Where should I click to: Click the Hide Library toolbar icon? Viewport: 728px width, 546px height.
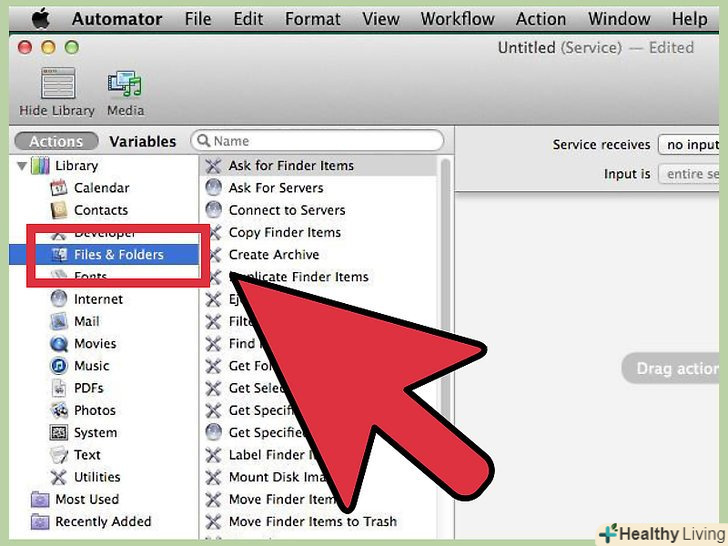coord(58,83)
